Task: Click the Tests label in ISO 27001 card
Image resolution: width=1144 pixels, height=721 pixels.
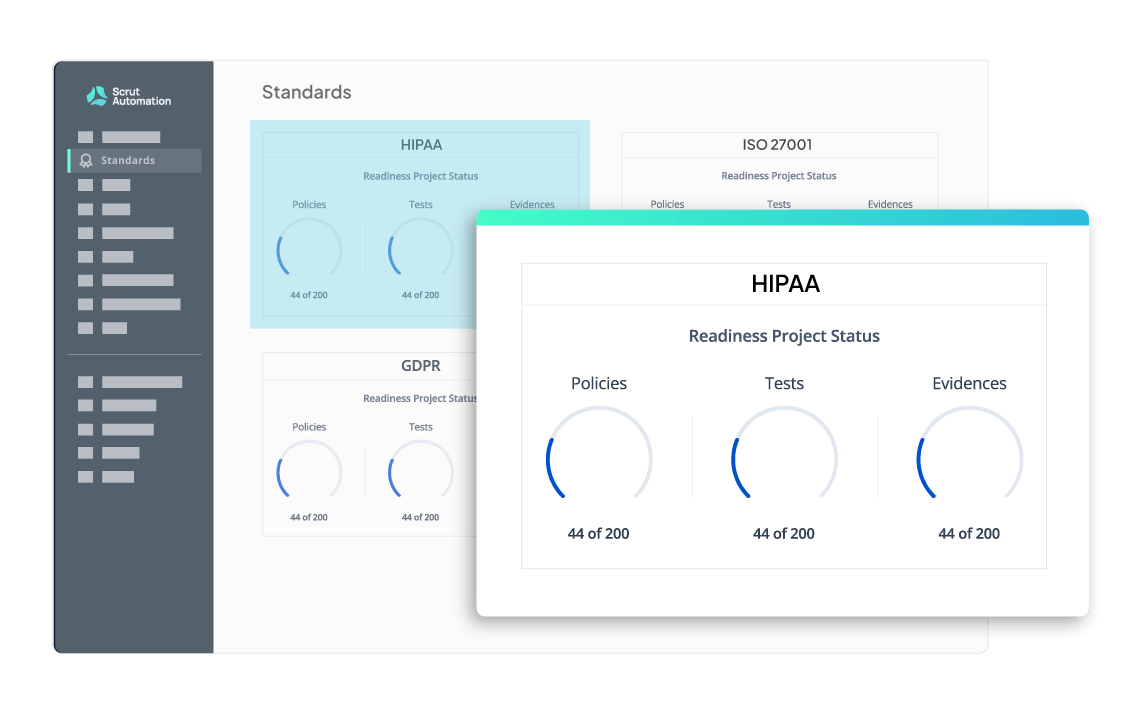Action: (778, 204)
